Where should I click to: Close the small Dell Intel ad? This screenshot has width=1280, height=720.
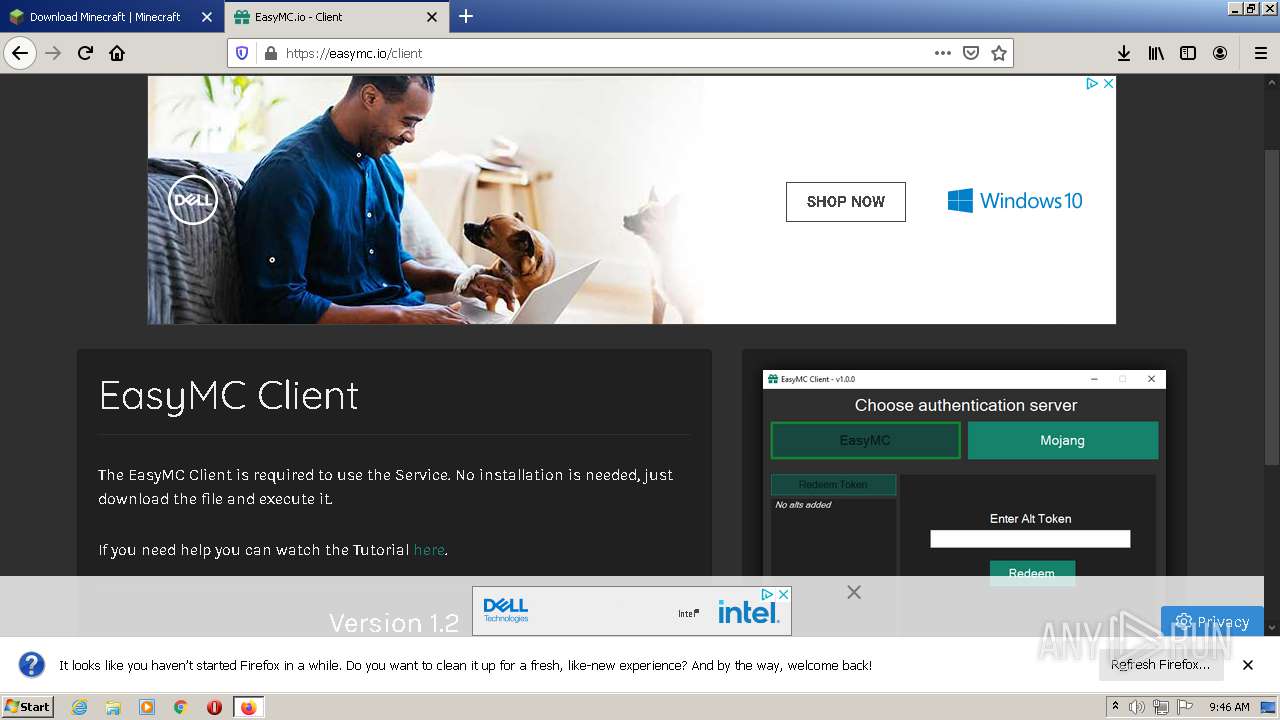coord(784,594)
